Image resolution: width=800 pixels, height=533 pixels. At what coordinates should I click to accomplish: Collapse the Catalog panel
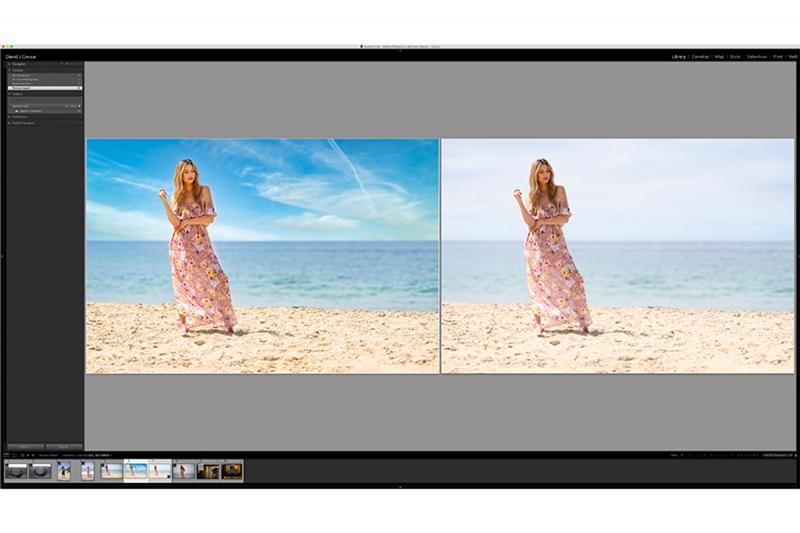[x=18, y=70]
